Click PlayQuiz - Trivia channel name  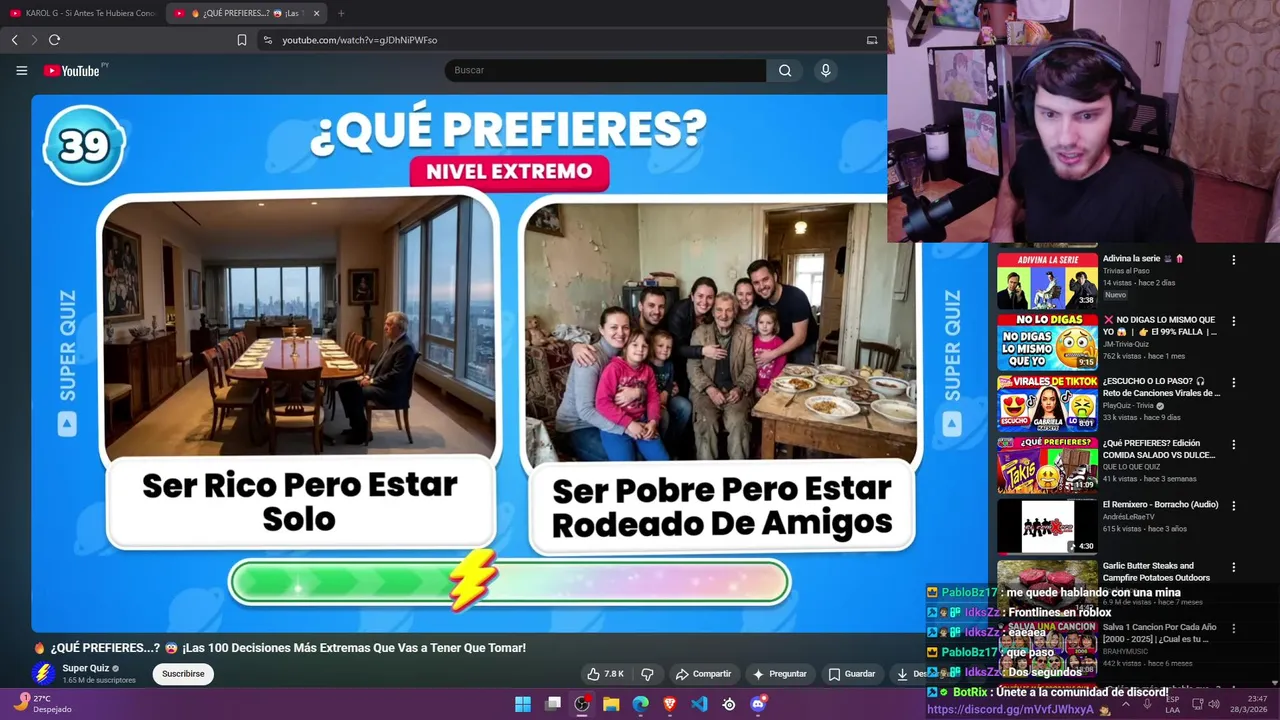pos(1128,406)
